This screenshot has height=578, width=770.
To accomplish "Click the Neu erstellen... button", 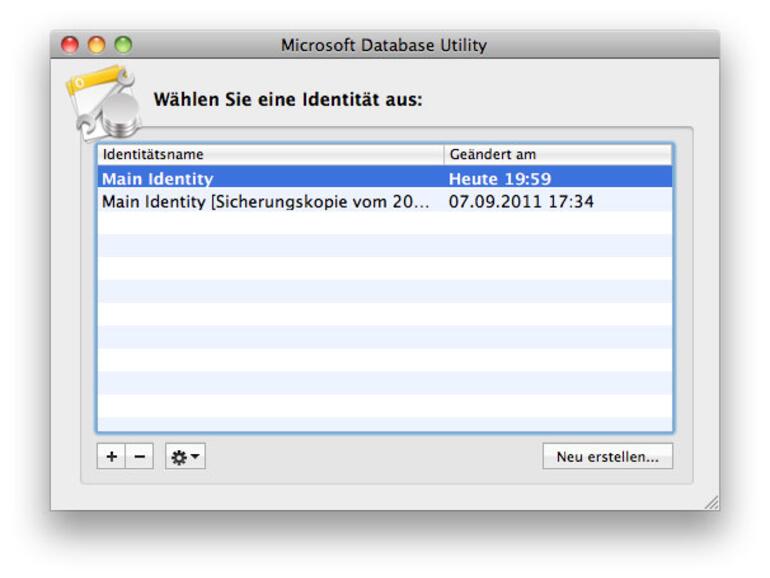I will tap(607, 456).
